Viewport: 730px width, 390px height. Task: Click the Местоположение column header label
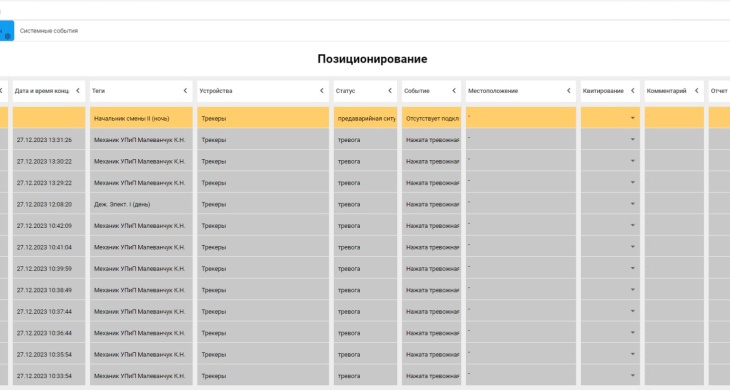coord(493,91)
